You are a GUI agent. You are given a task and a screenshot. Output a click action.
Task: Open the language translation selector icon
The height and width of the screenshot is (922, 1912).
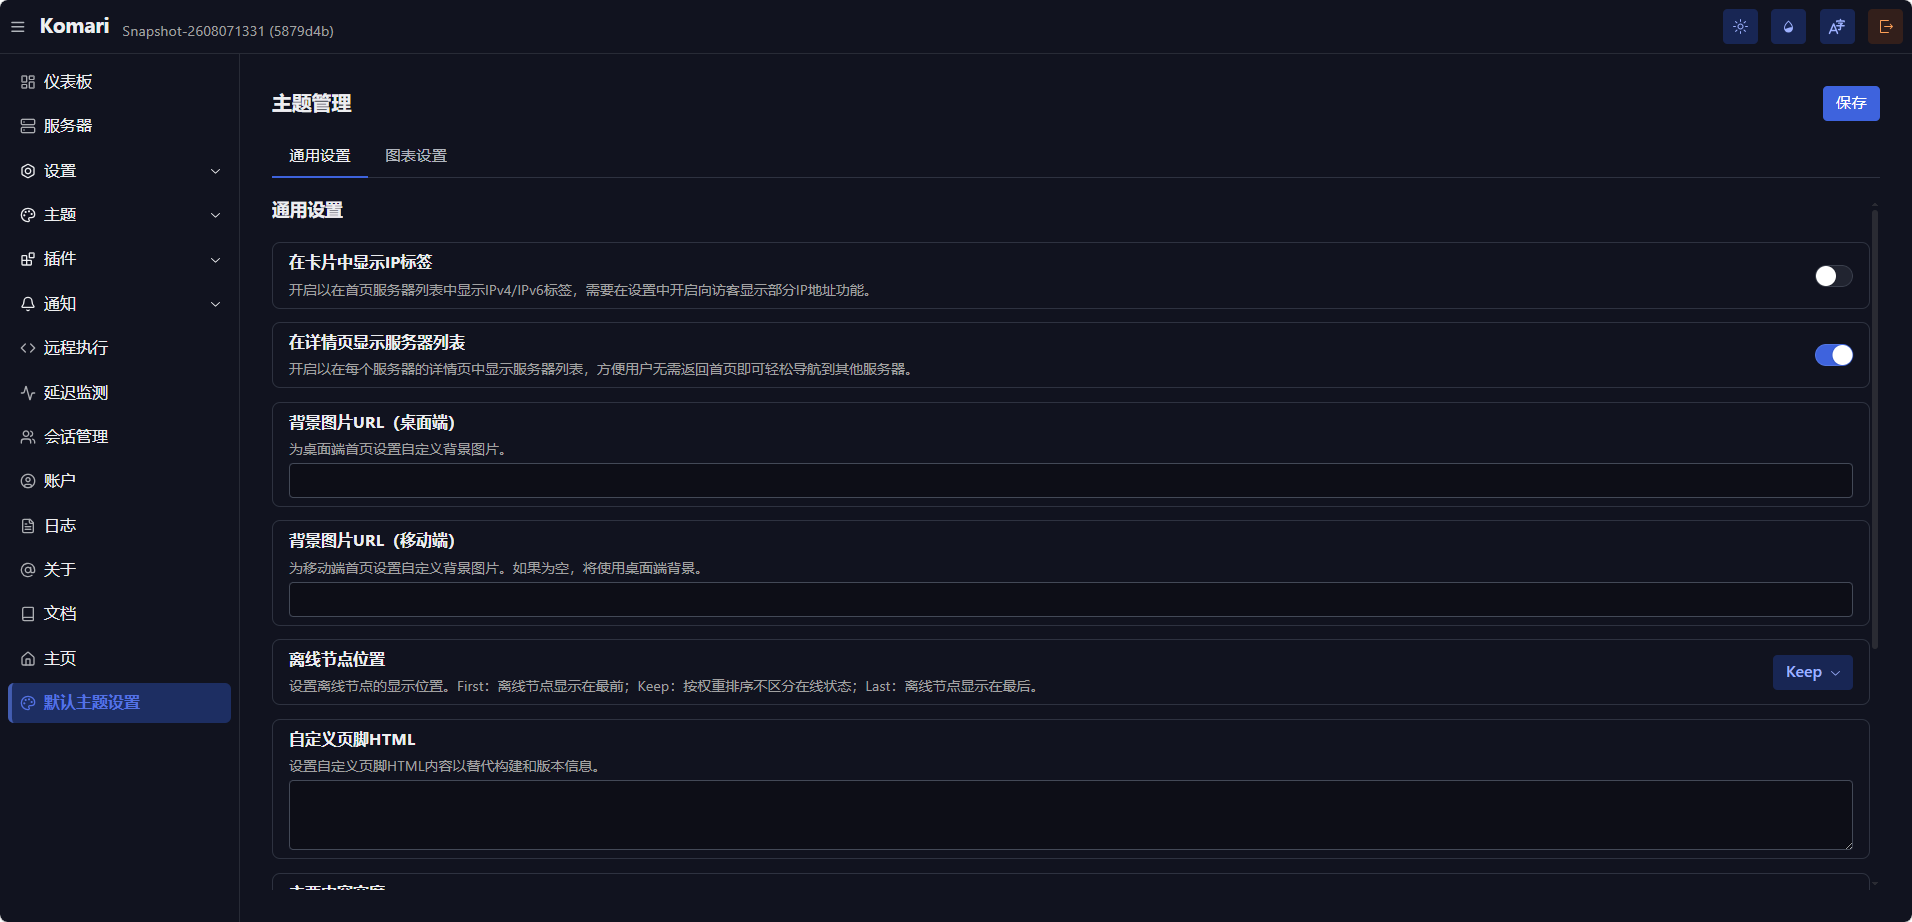tap(1837, 27)
